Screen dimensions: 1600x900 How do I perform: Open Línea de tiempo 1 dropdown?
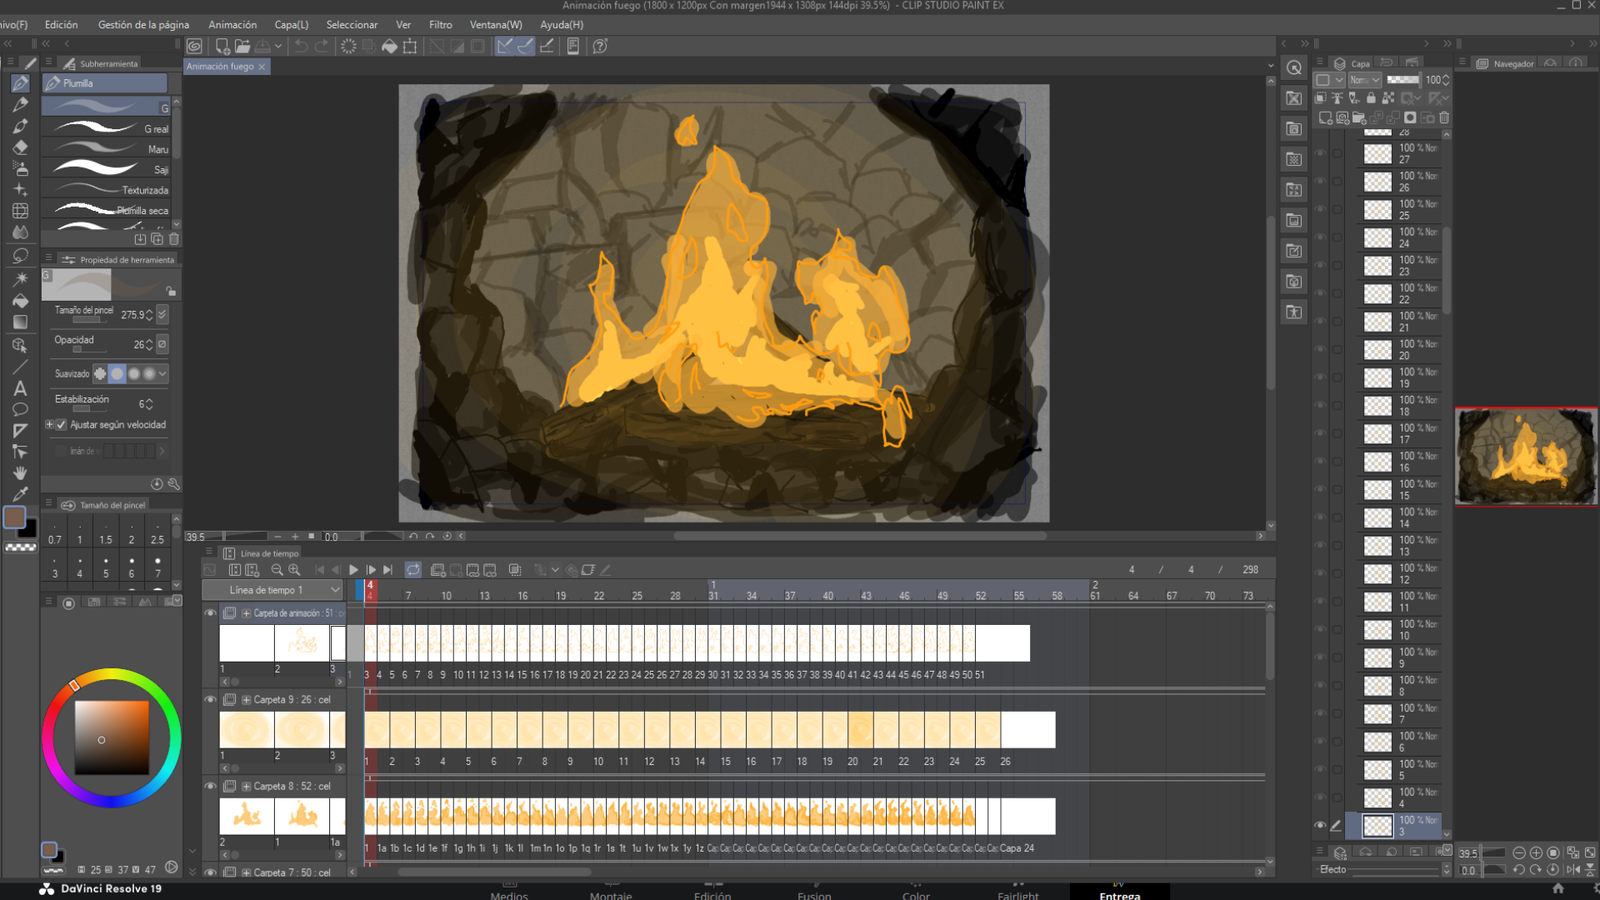coord(272,590)
